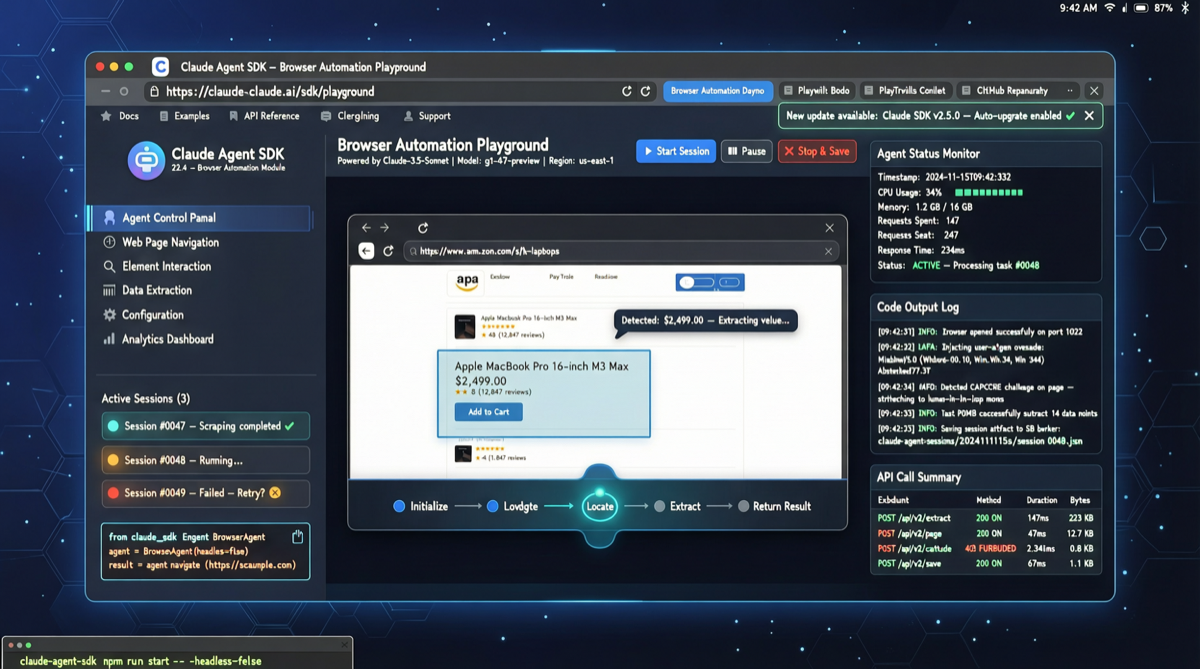Select the Extract step dot

click(660, 506)
